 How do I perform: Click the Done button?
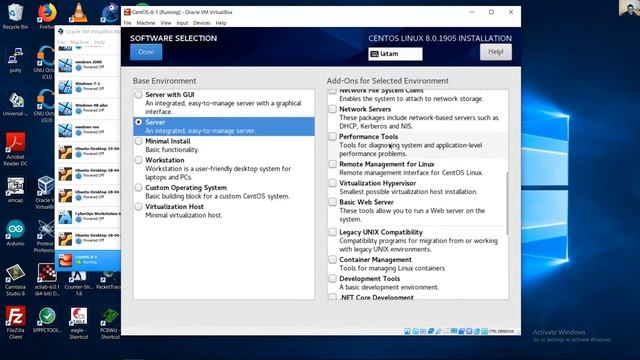coord(146,52)
